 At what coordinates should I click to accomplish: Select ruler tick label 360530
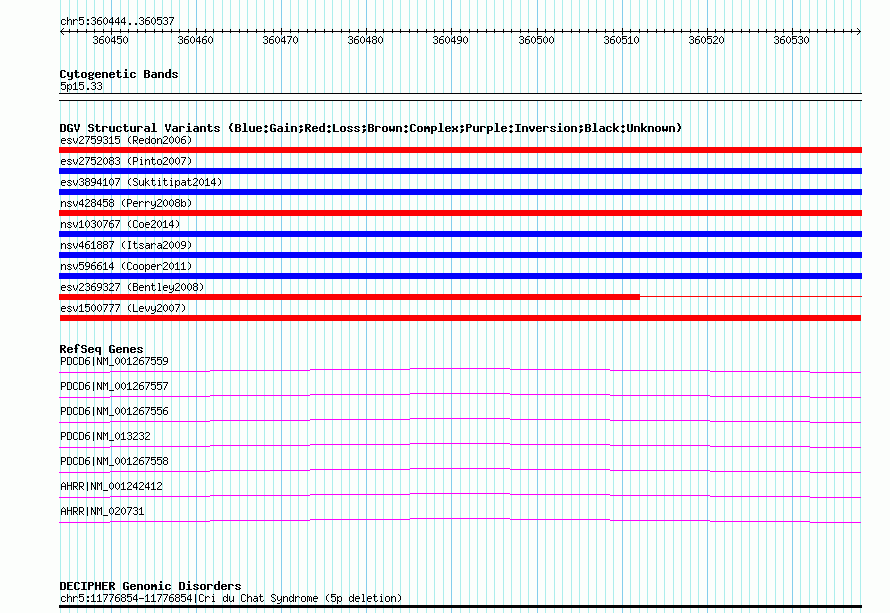tap(792, 40)
